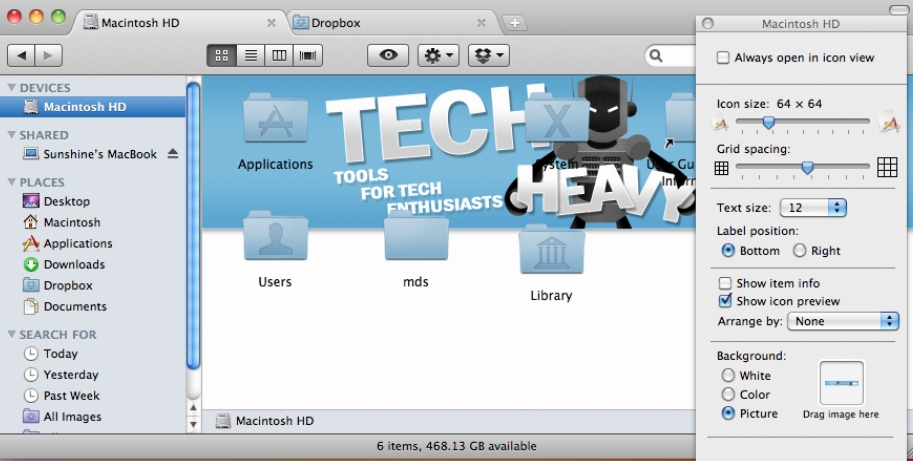913x461 pixels.
Task: Click the background image drop well
Action: click(x=841, y=383)
